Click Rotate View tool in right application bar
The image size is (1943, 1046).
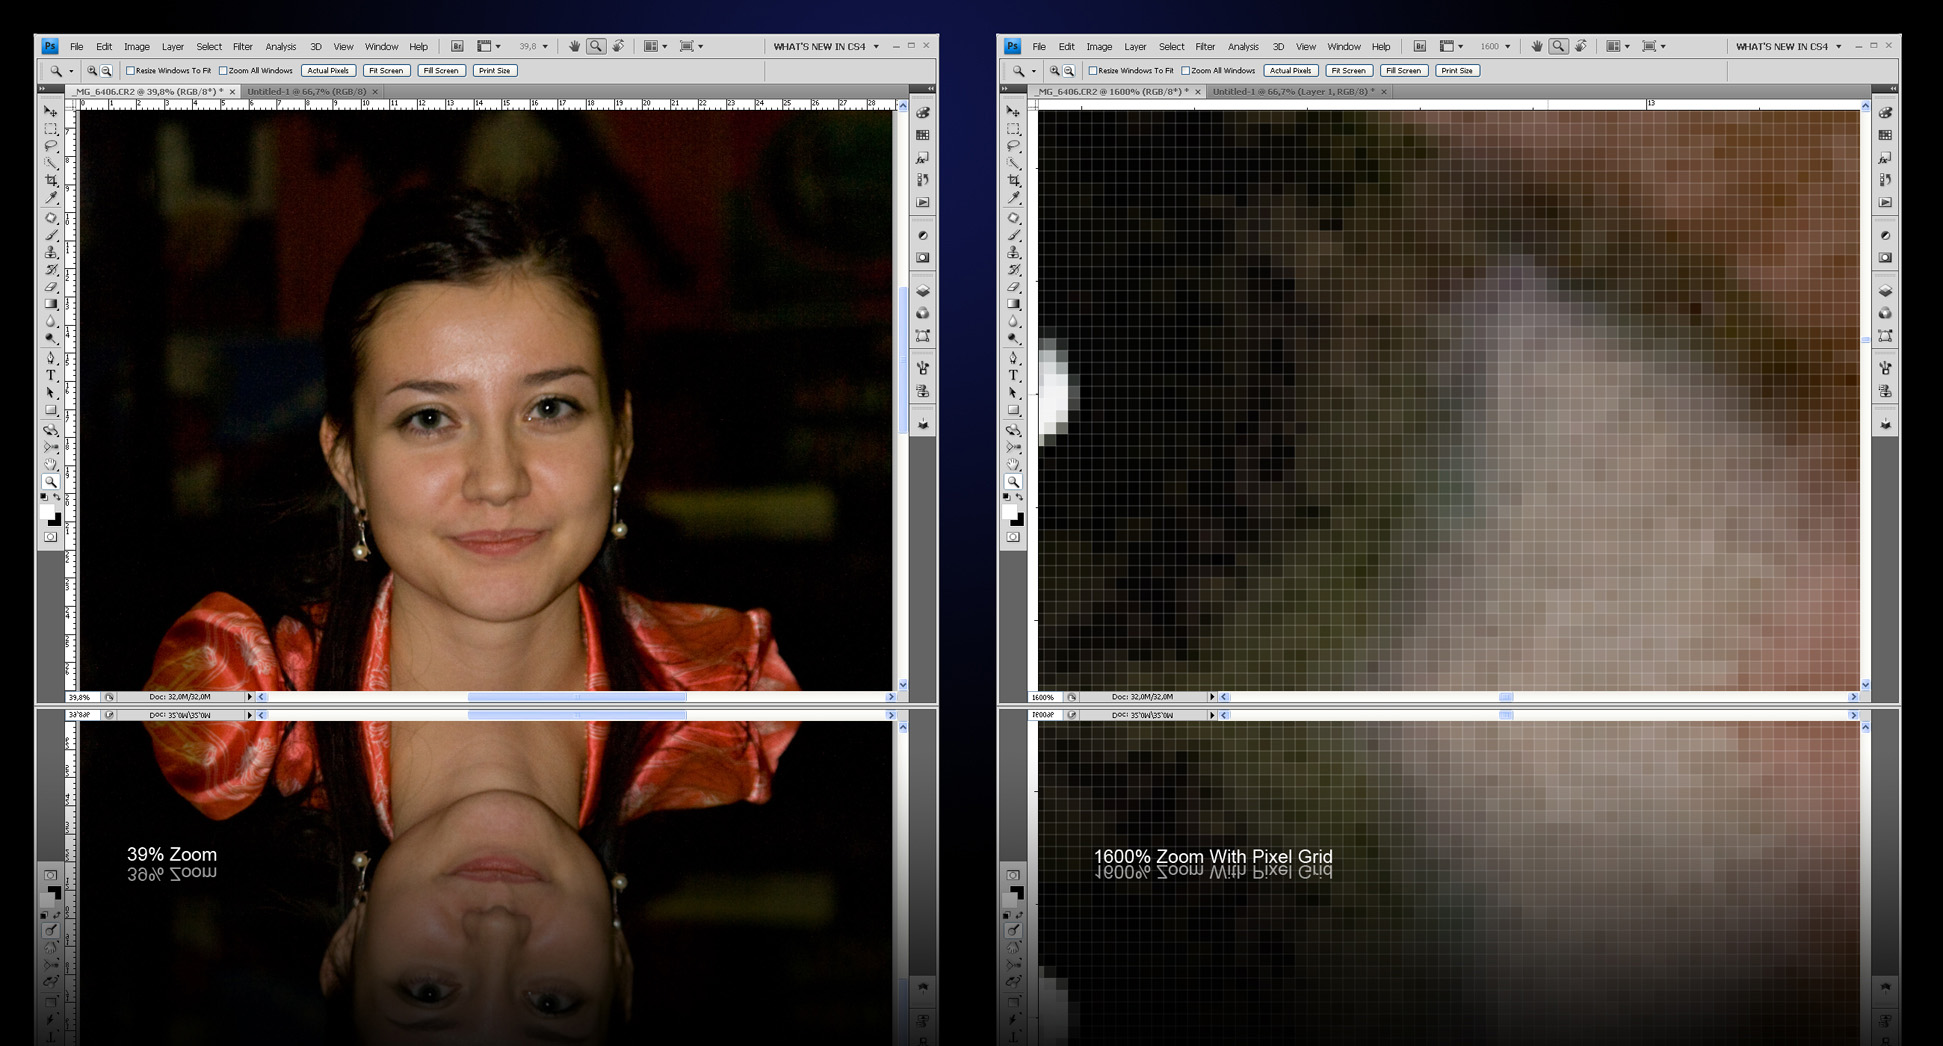pyautogui.click(x=1581, y=46)
